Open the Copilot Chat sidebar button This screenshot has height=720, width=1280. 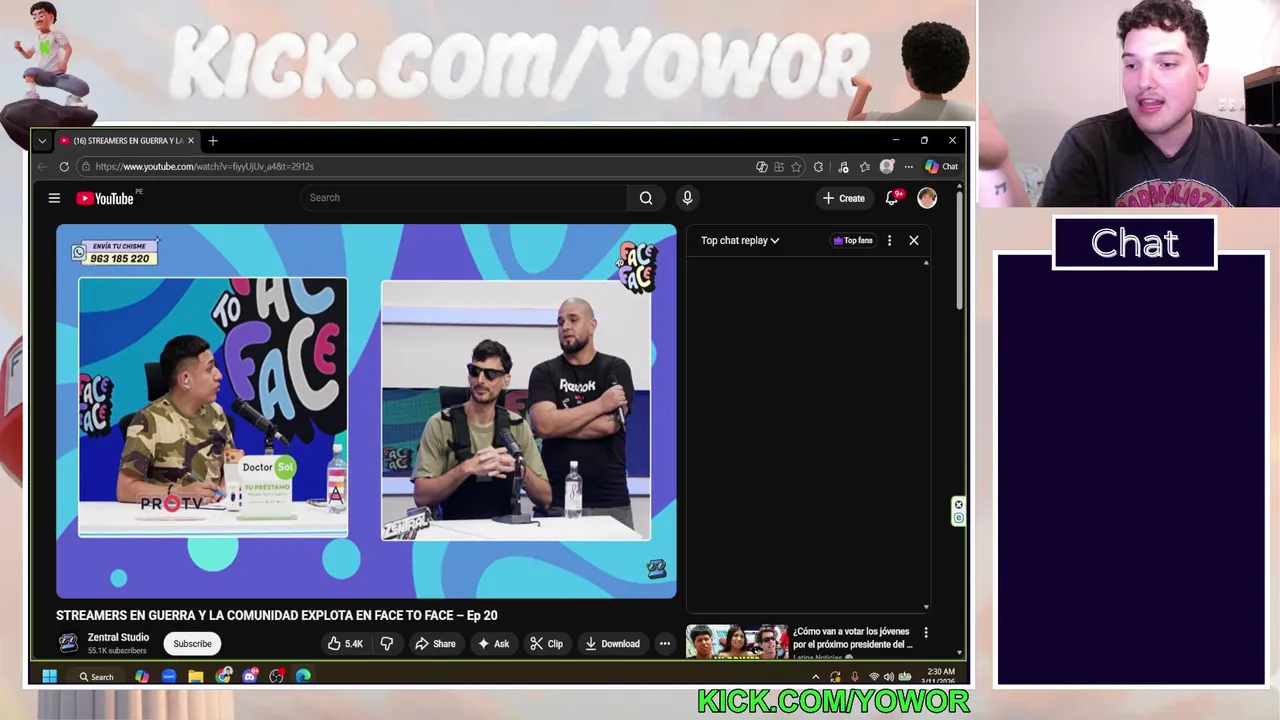(x=941, y=167)
